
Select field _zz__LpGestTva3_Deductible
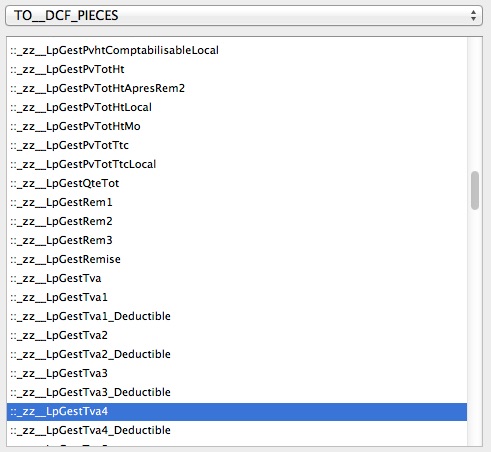[237, 392]
